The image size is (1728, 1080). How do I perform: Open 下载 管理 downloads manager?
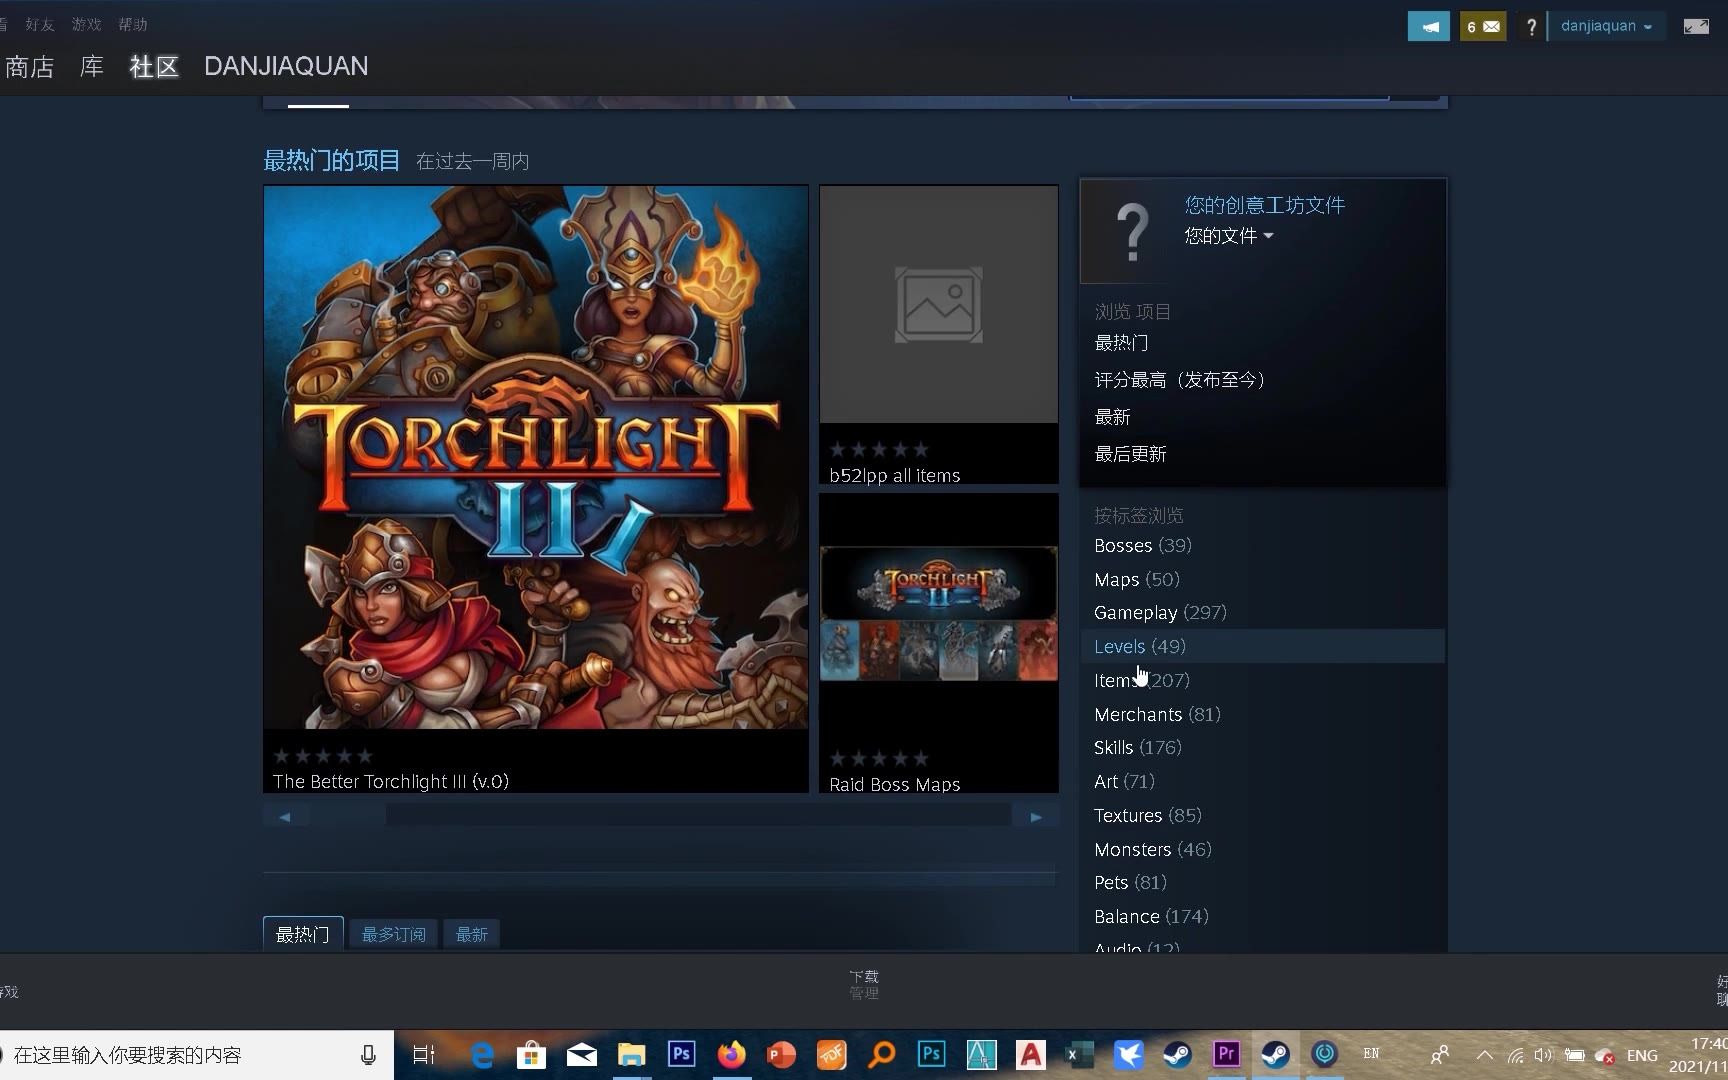pyautogui.click(x=864, y=984)
